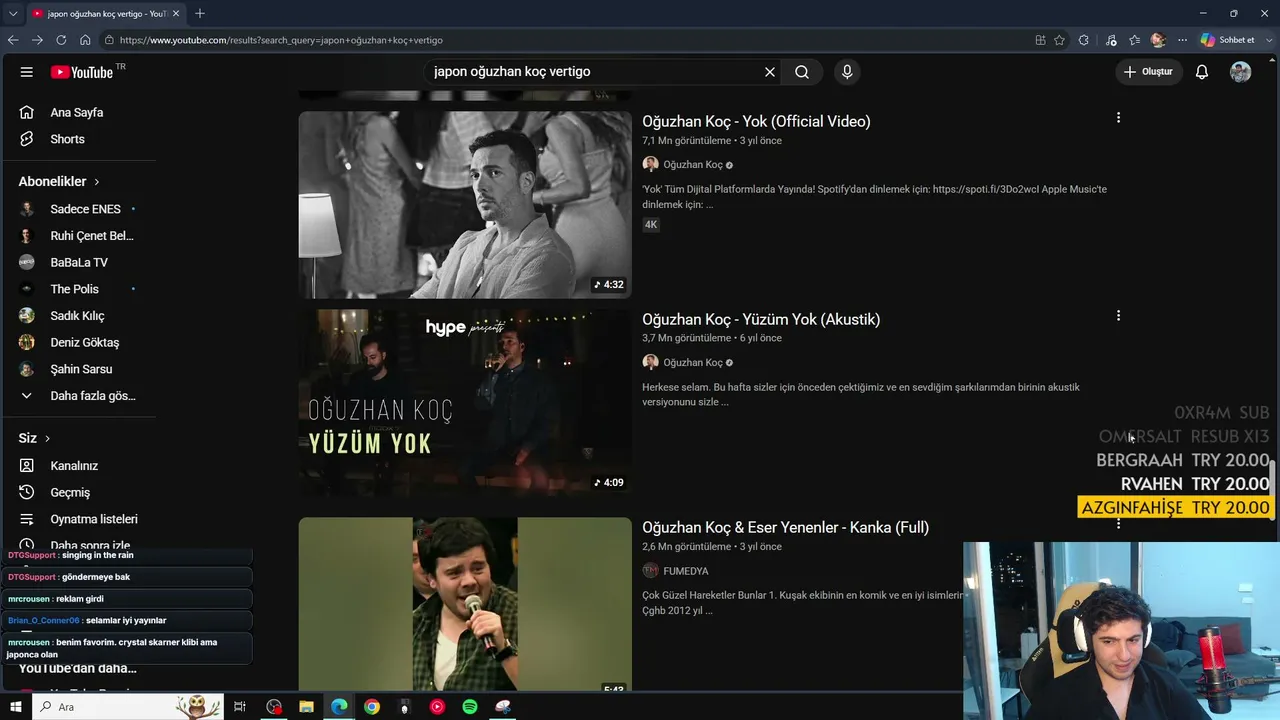Viewport: 1280px width, 720px height.
Task: Open Oynatma listeleri in sidebar
Action: coord(78,520)
